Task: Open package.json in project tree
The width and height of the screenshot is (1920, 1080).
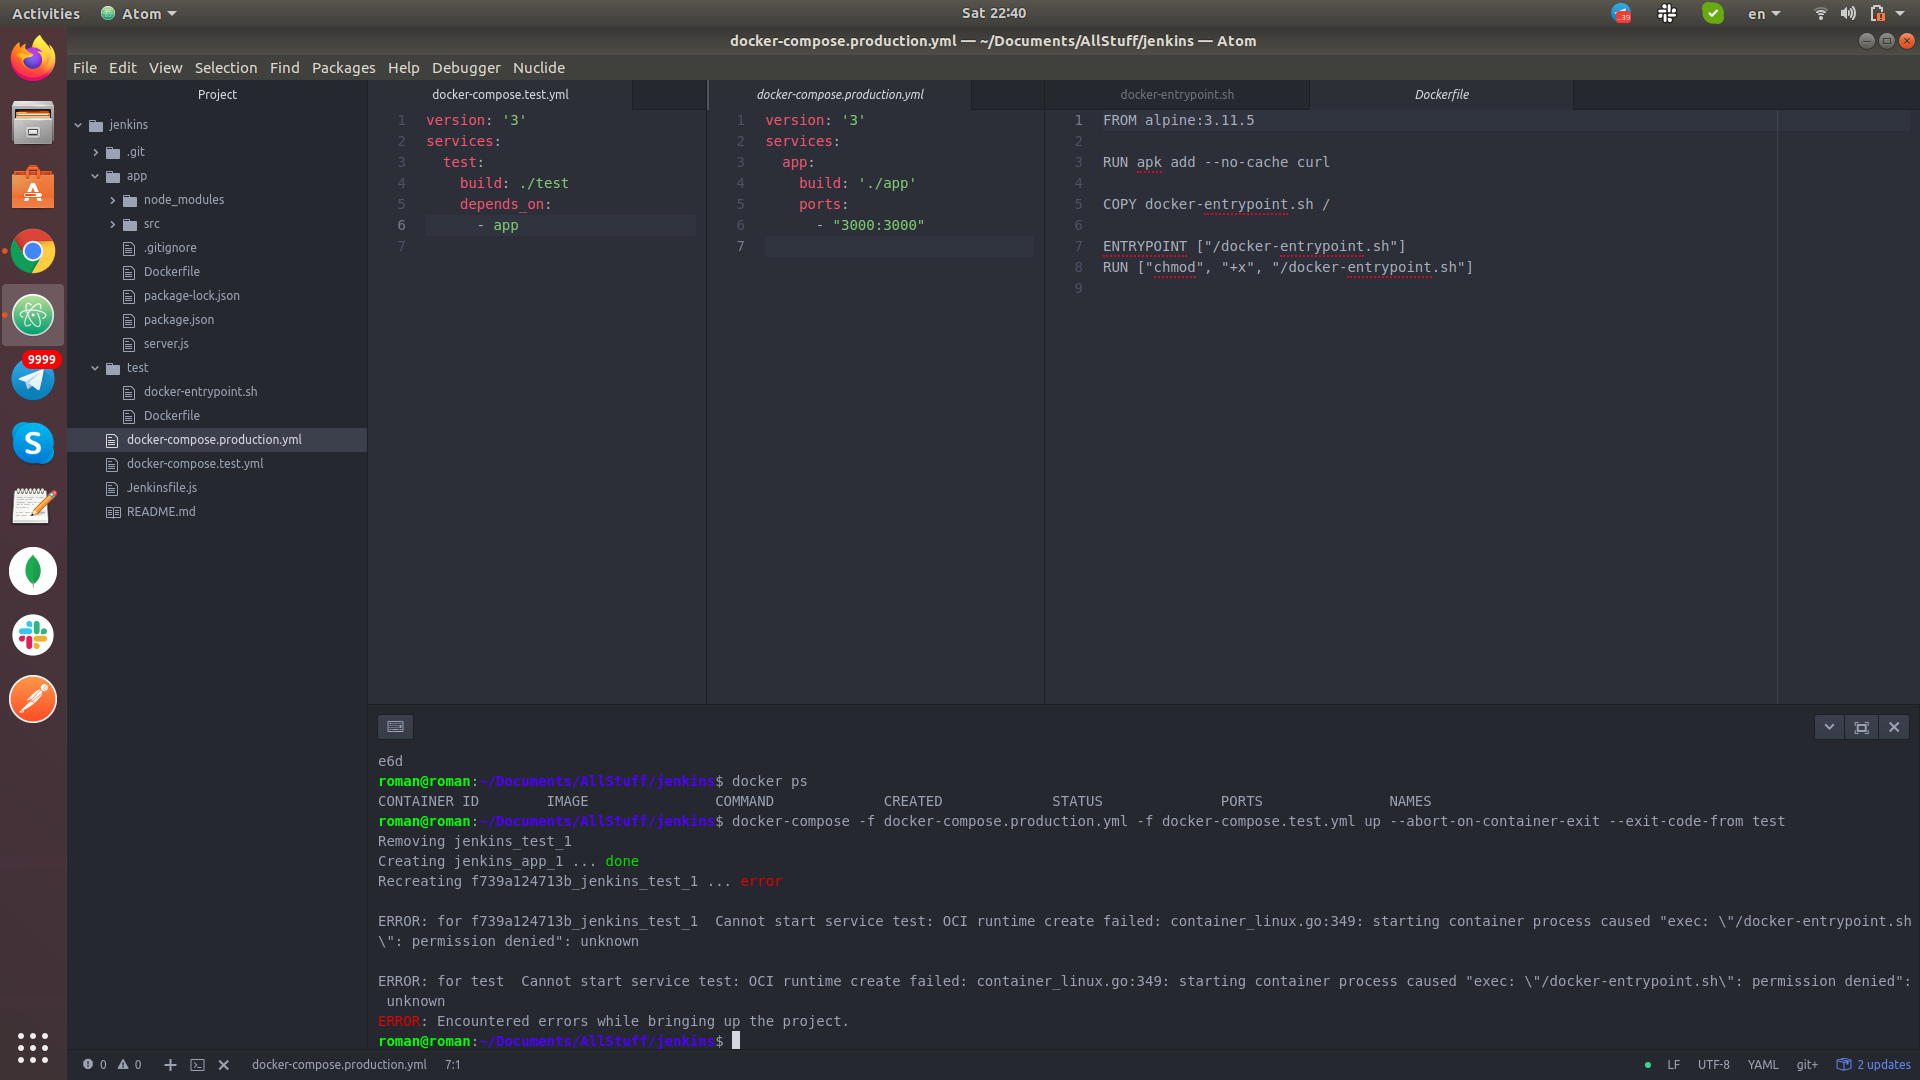Action: pyautogui.click(x=178, y=320)
